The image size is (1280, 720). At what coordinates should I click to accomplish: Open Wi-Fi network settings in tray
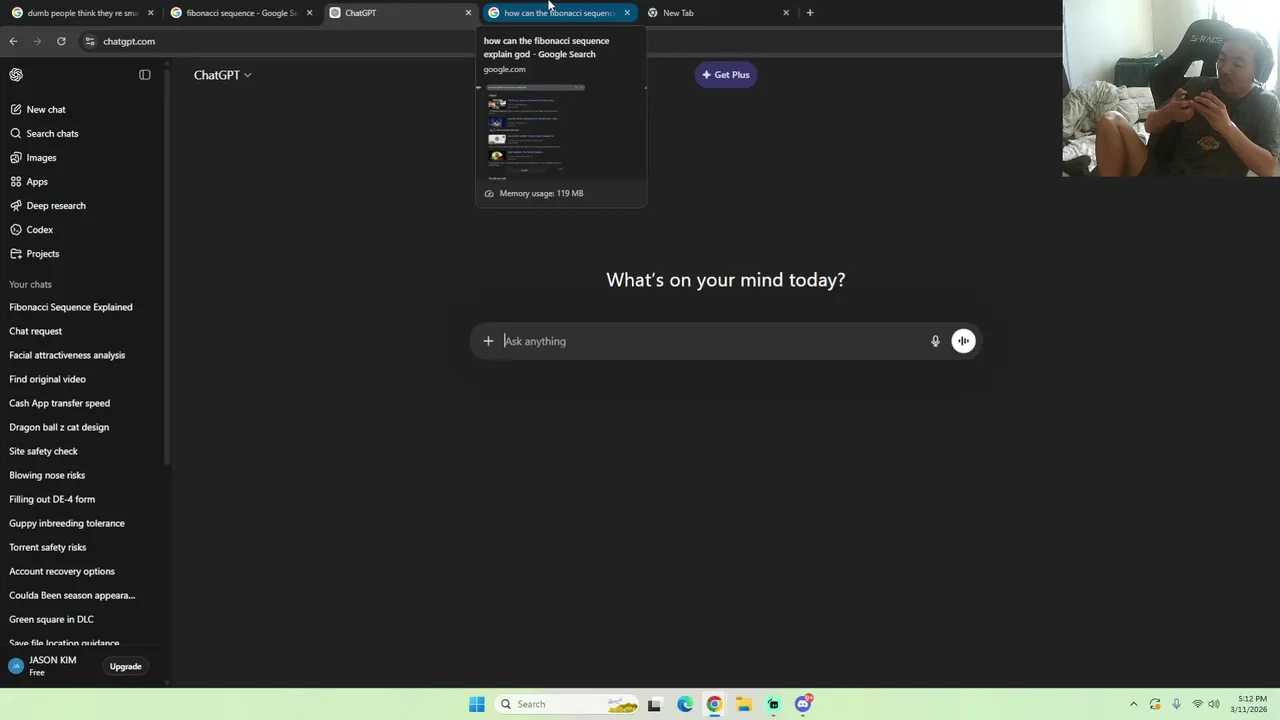pyautogui.click(x=1197, y=704)
